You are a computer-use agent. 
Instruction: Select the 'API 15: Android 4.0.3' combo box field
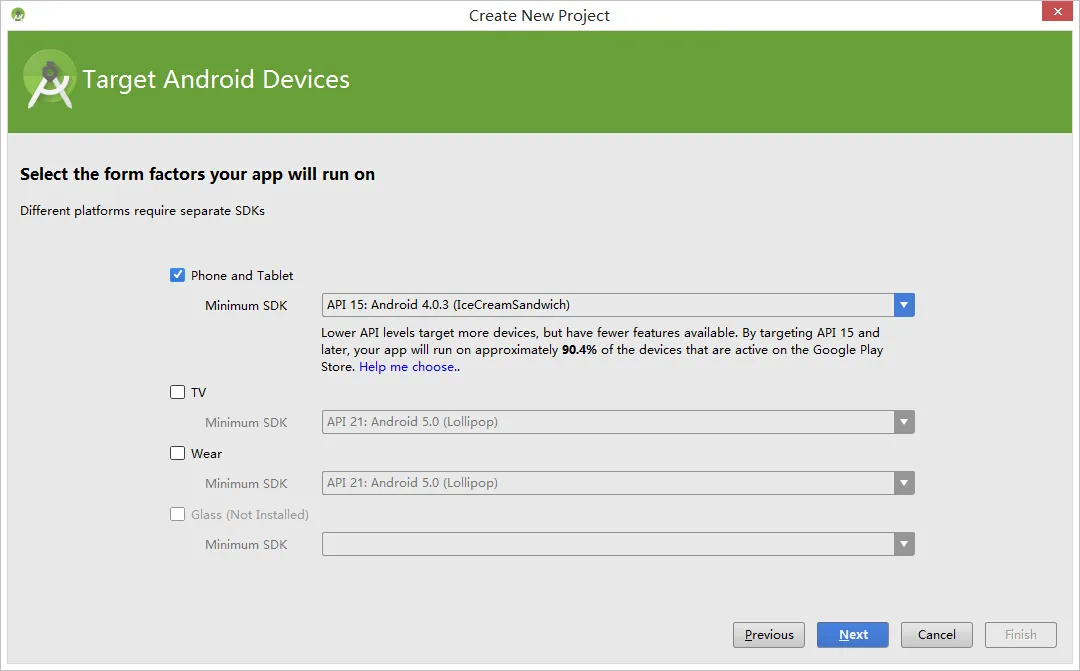(607, 305)
